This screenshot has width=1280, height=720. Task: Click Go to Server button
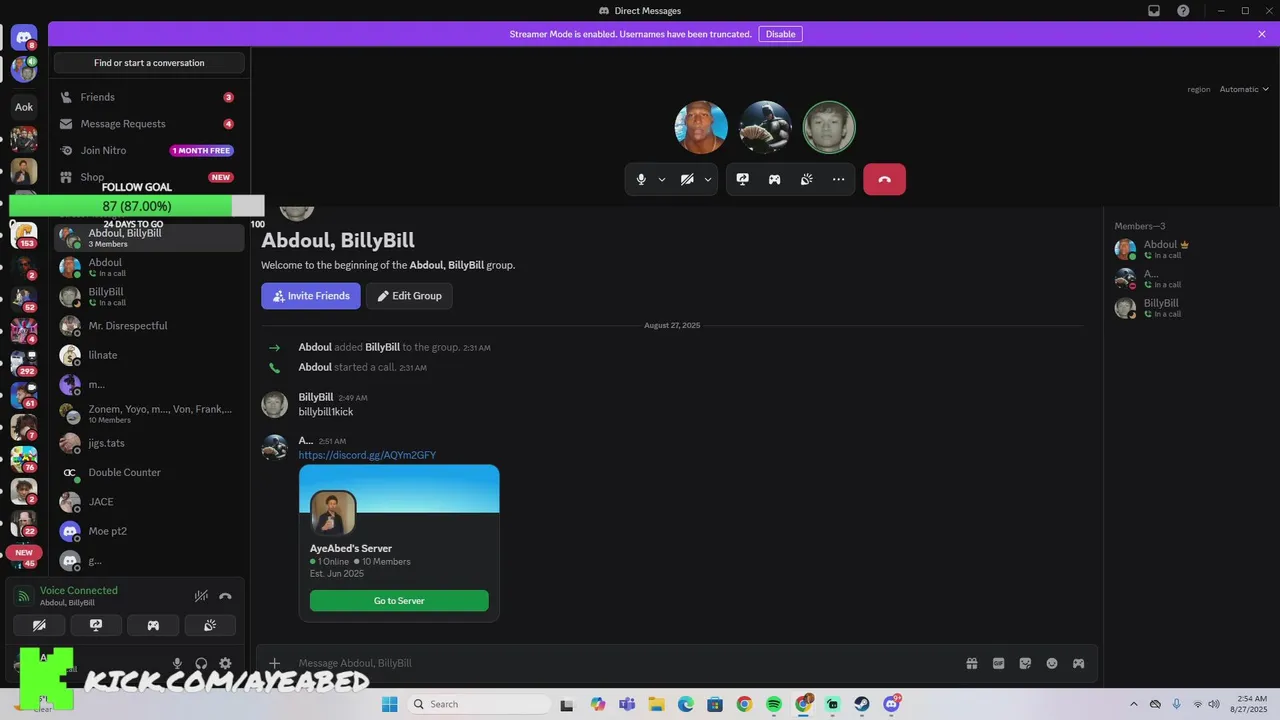tap(399, 600)
